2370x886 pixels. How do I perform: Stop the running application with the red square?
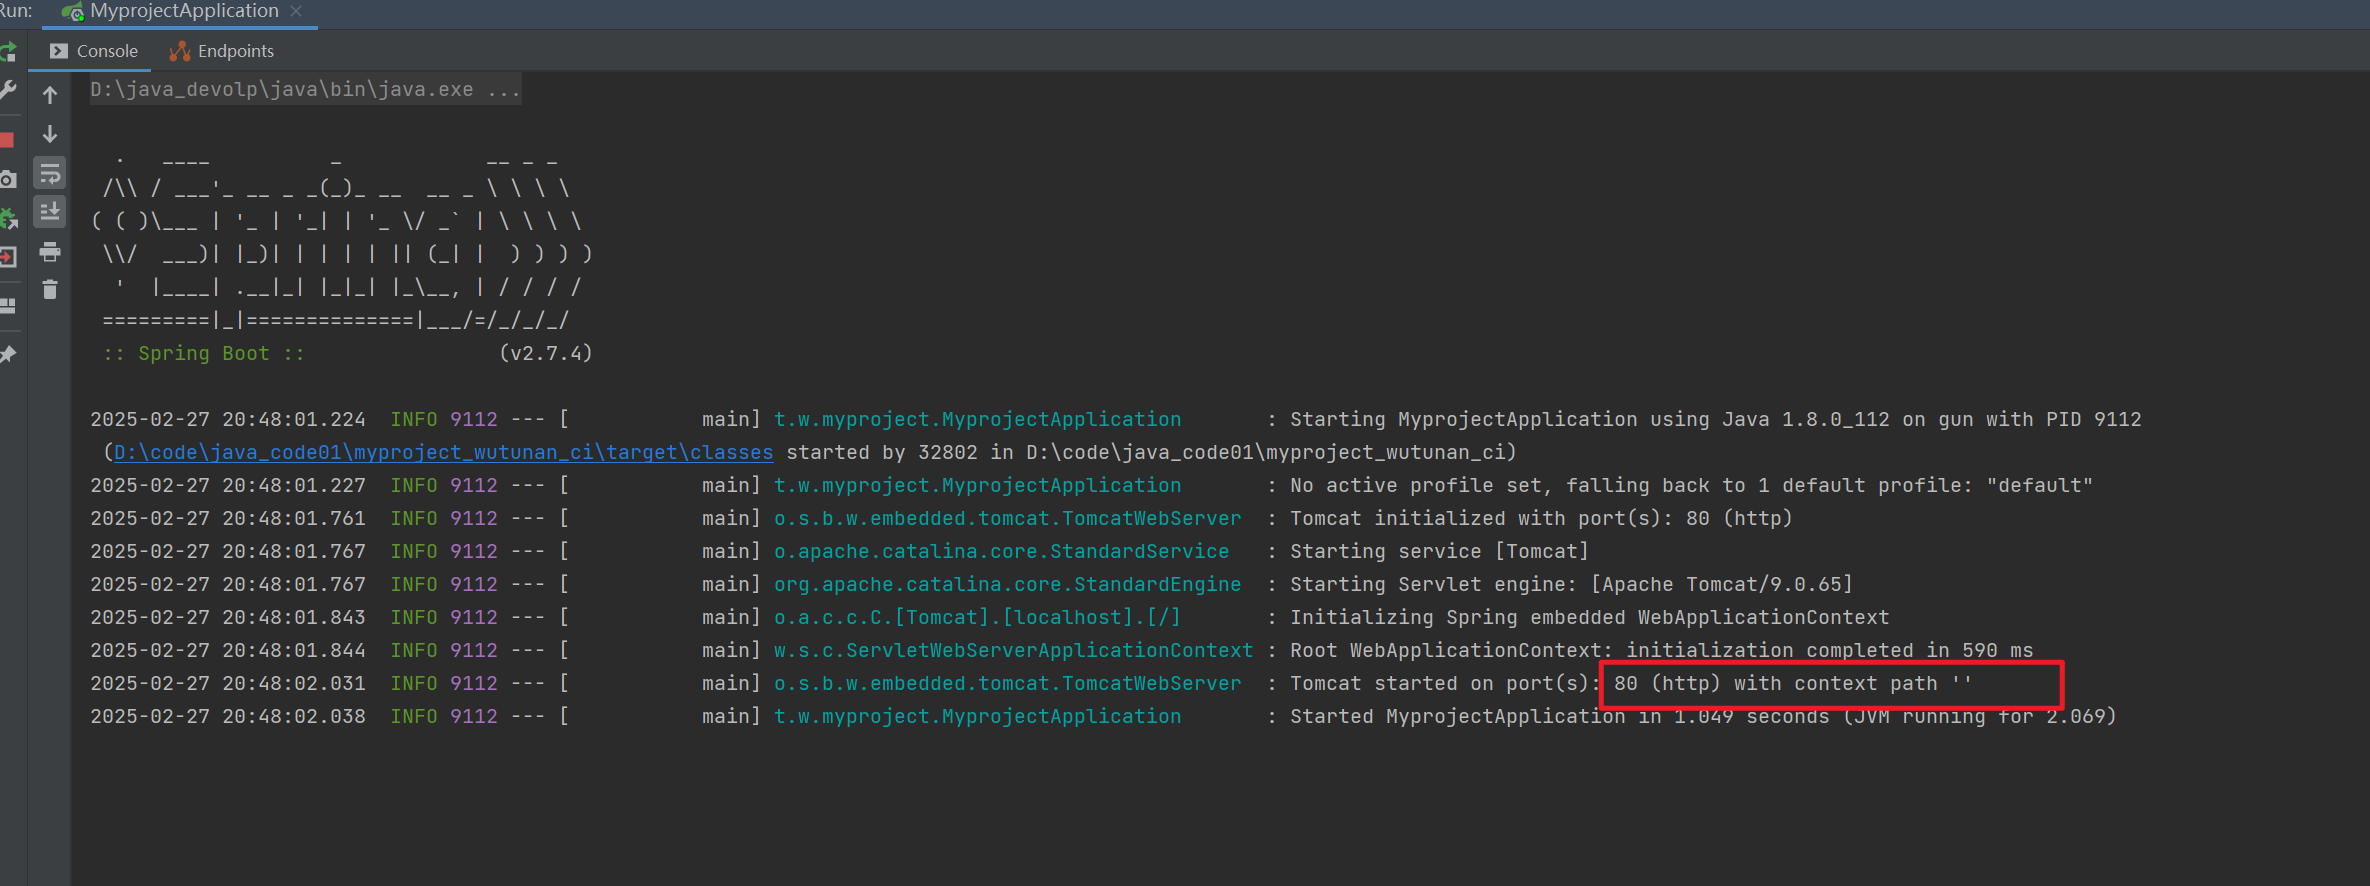tap(7, 140)
